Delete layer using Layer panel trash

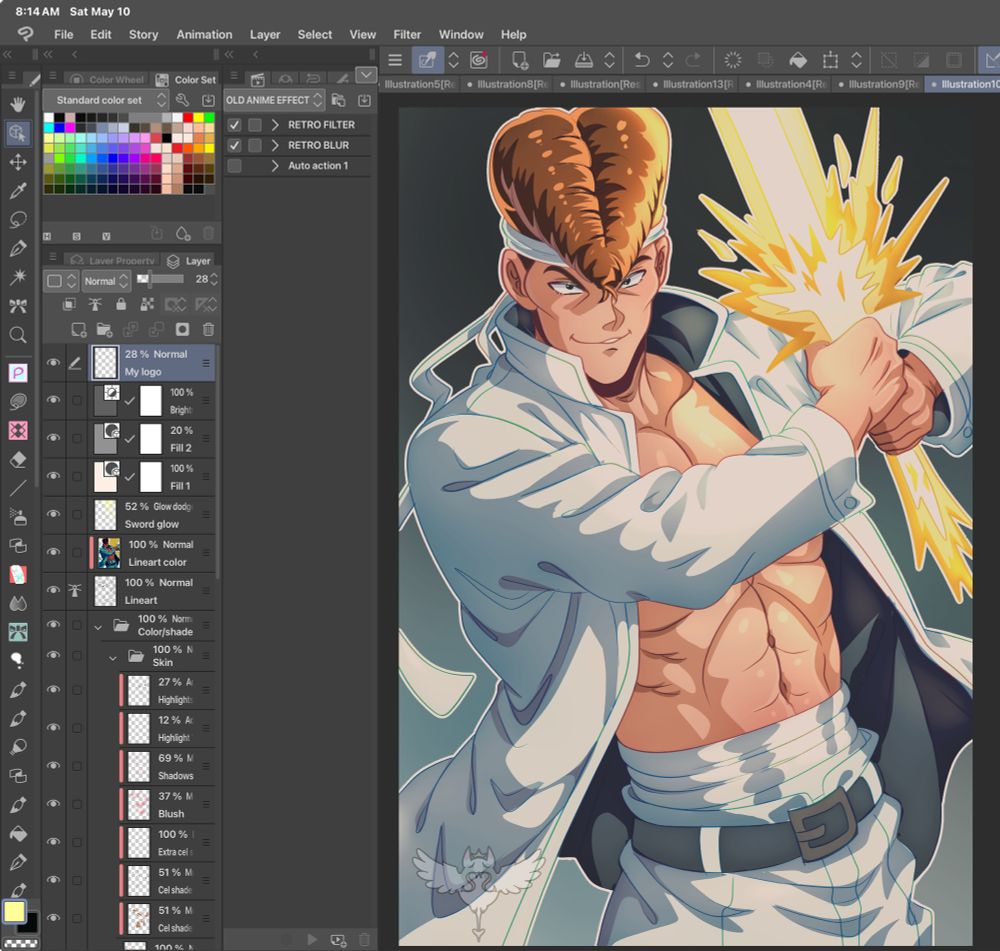209,329
